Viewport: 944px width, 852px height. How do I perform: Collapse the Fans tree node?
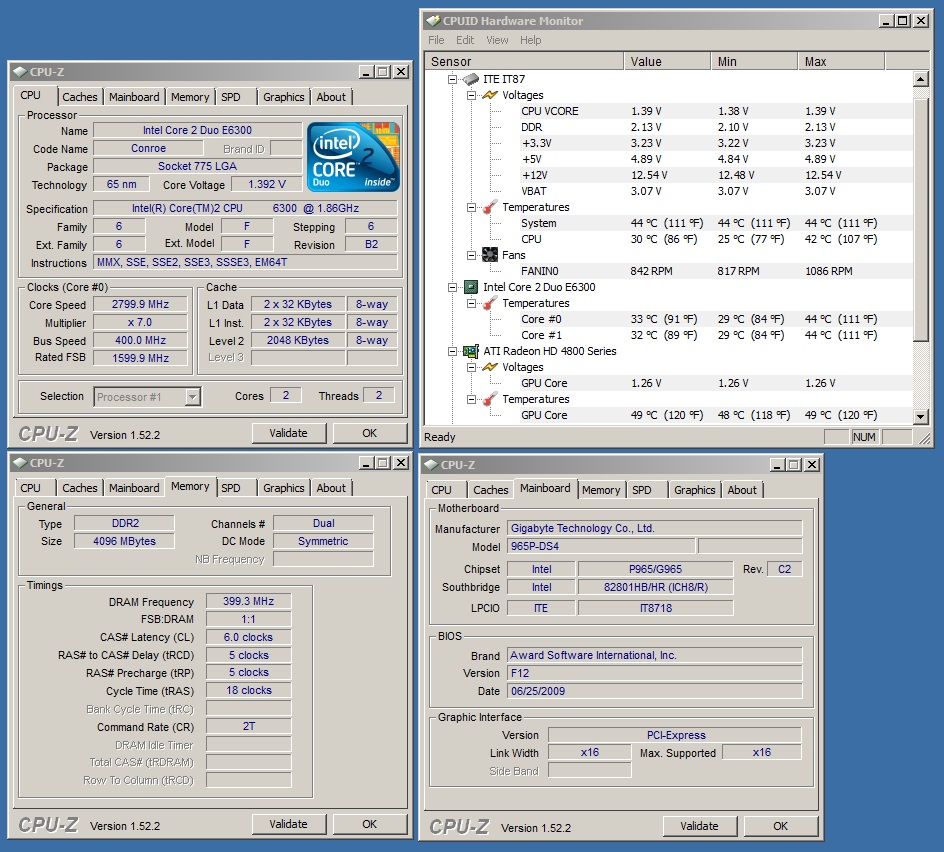pos(471,255)
